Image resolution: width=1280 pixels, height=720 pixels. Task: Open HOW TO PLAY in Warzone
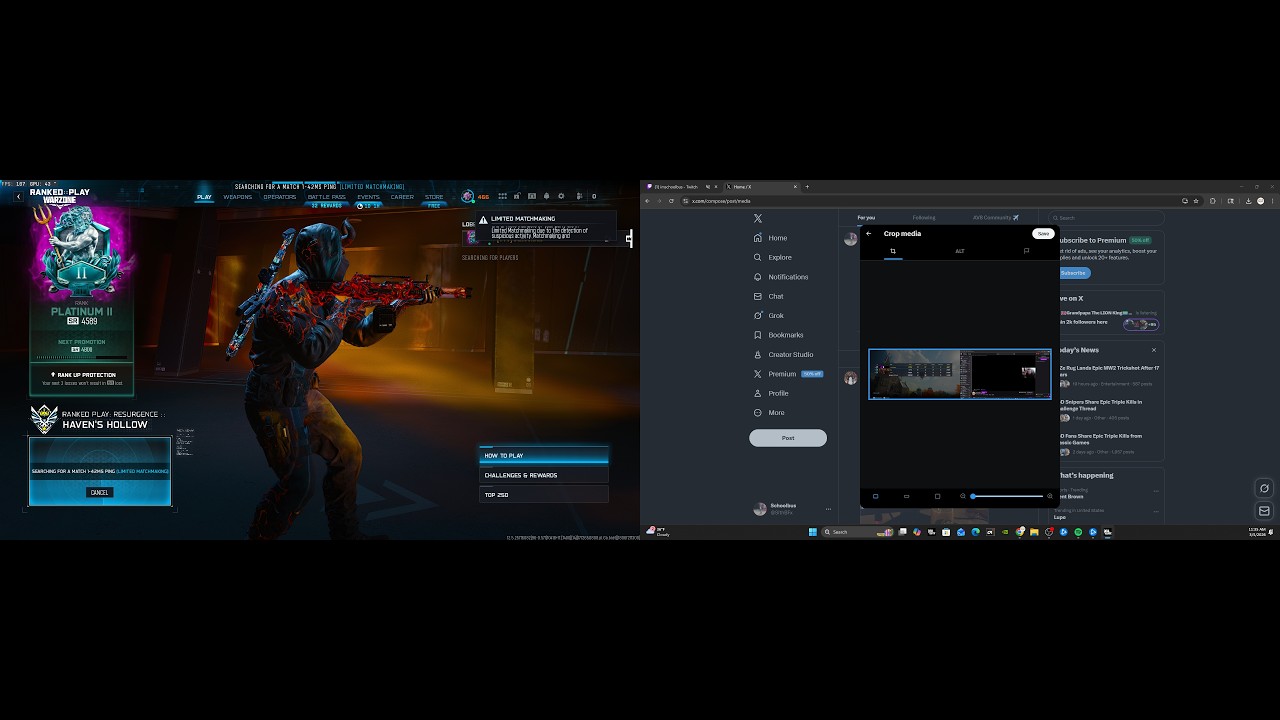(x=544, y=455)
